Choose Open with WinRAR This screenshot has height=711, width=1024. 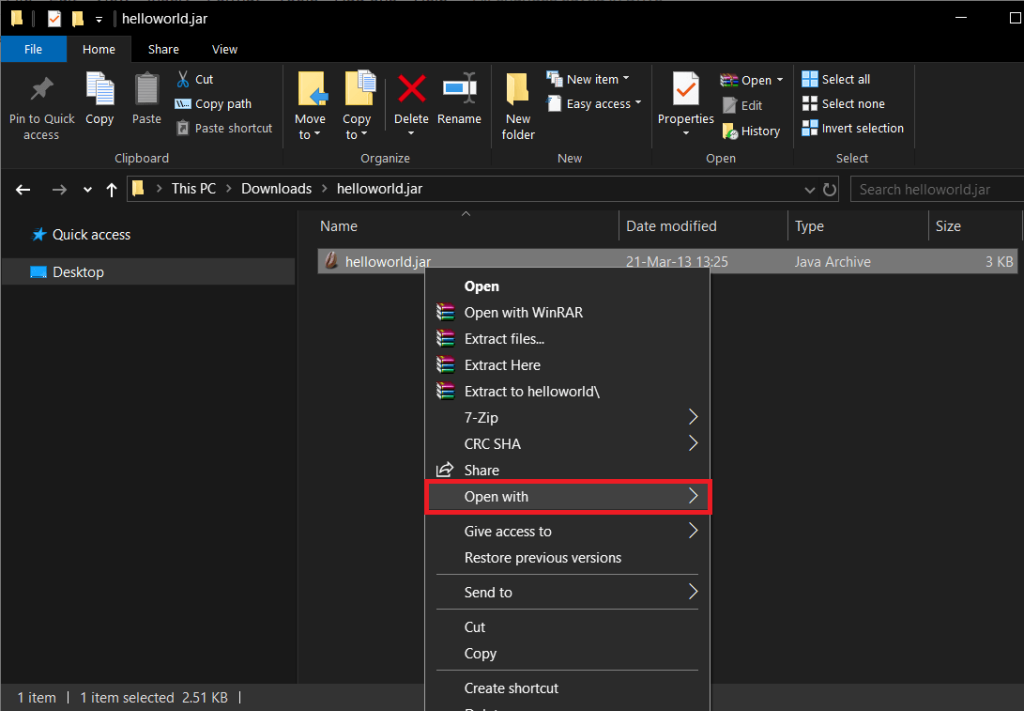click(x=567, y=313)
